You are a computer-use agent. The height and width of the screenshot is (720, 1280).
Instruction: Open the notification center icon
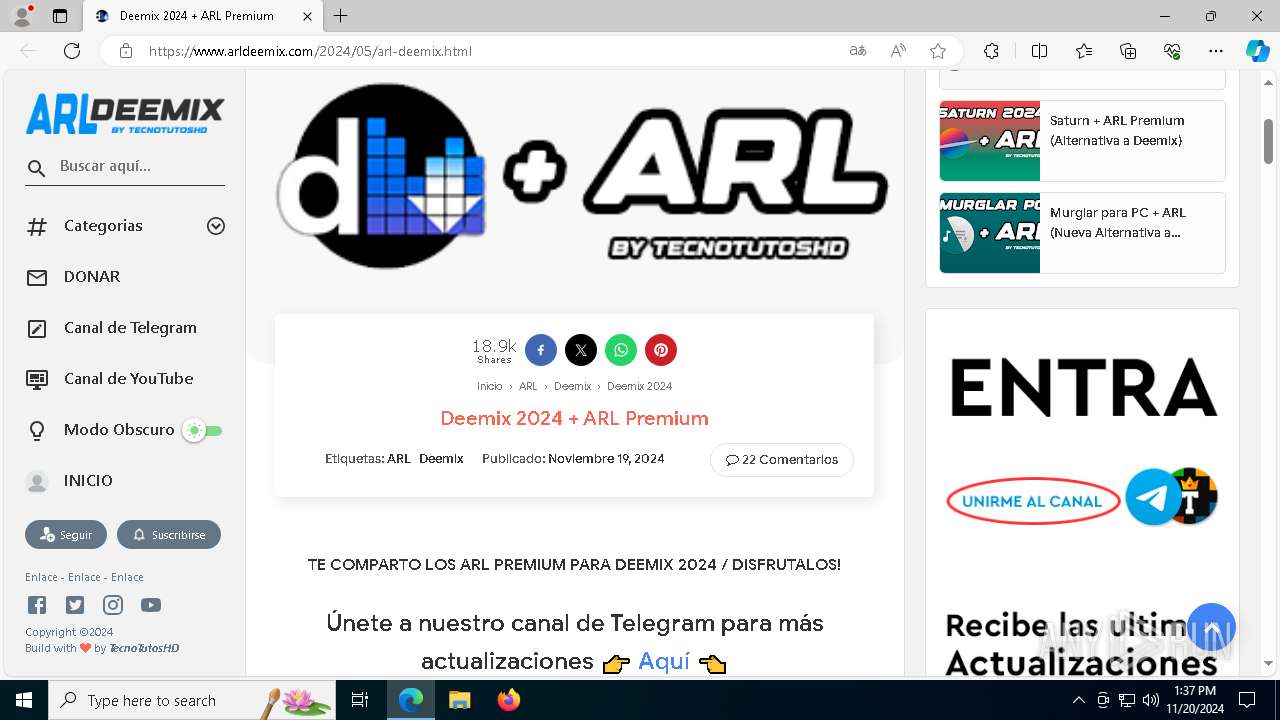coord(1247,700)
